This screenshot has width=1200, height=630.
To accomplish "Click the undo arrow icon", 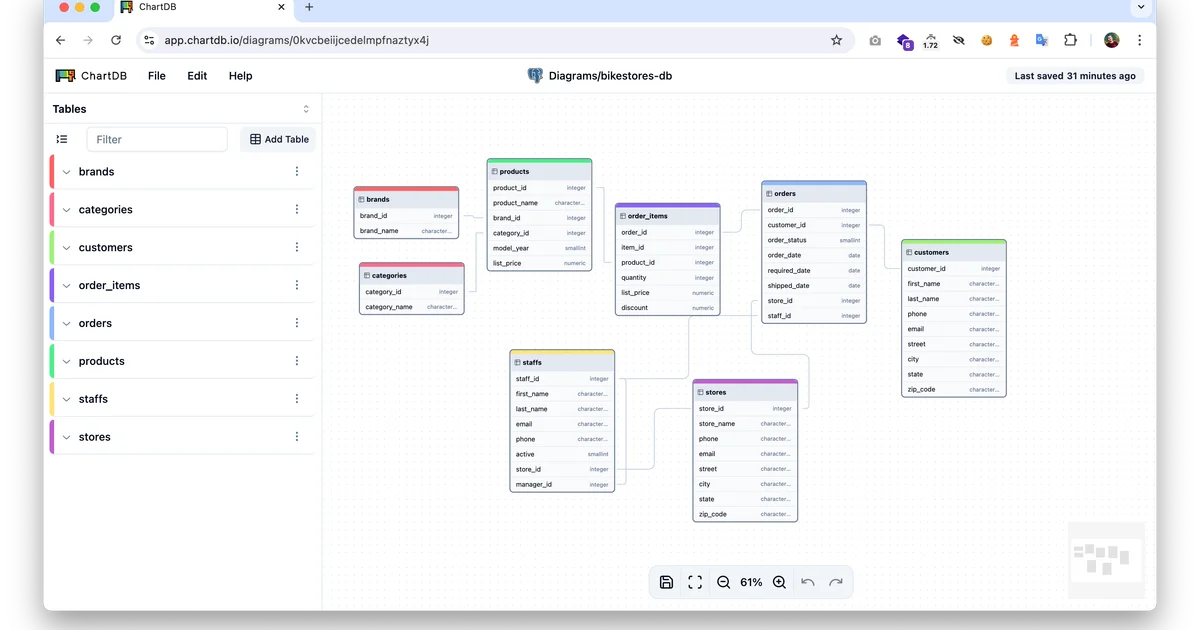I will click(808, 582).
